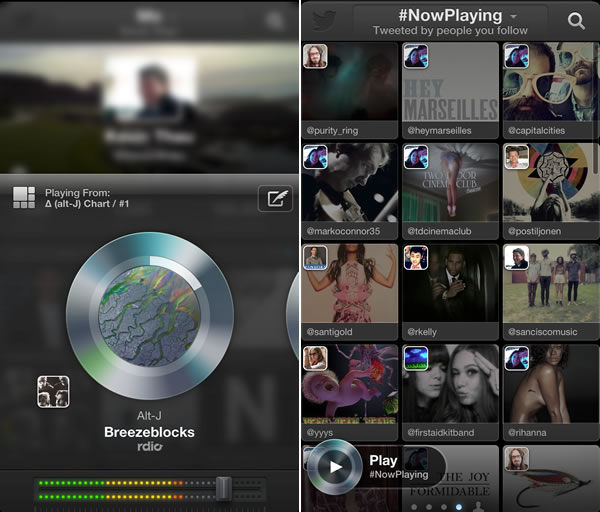Tap the tweeter avatar on @purity_ring tile

315,56
